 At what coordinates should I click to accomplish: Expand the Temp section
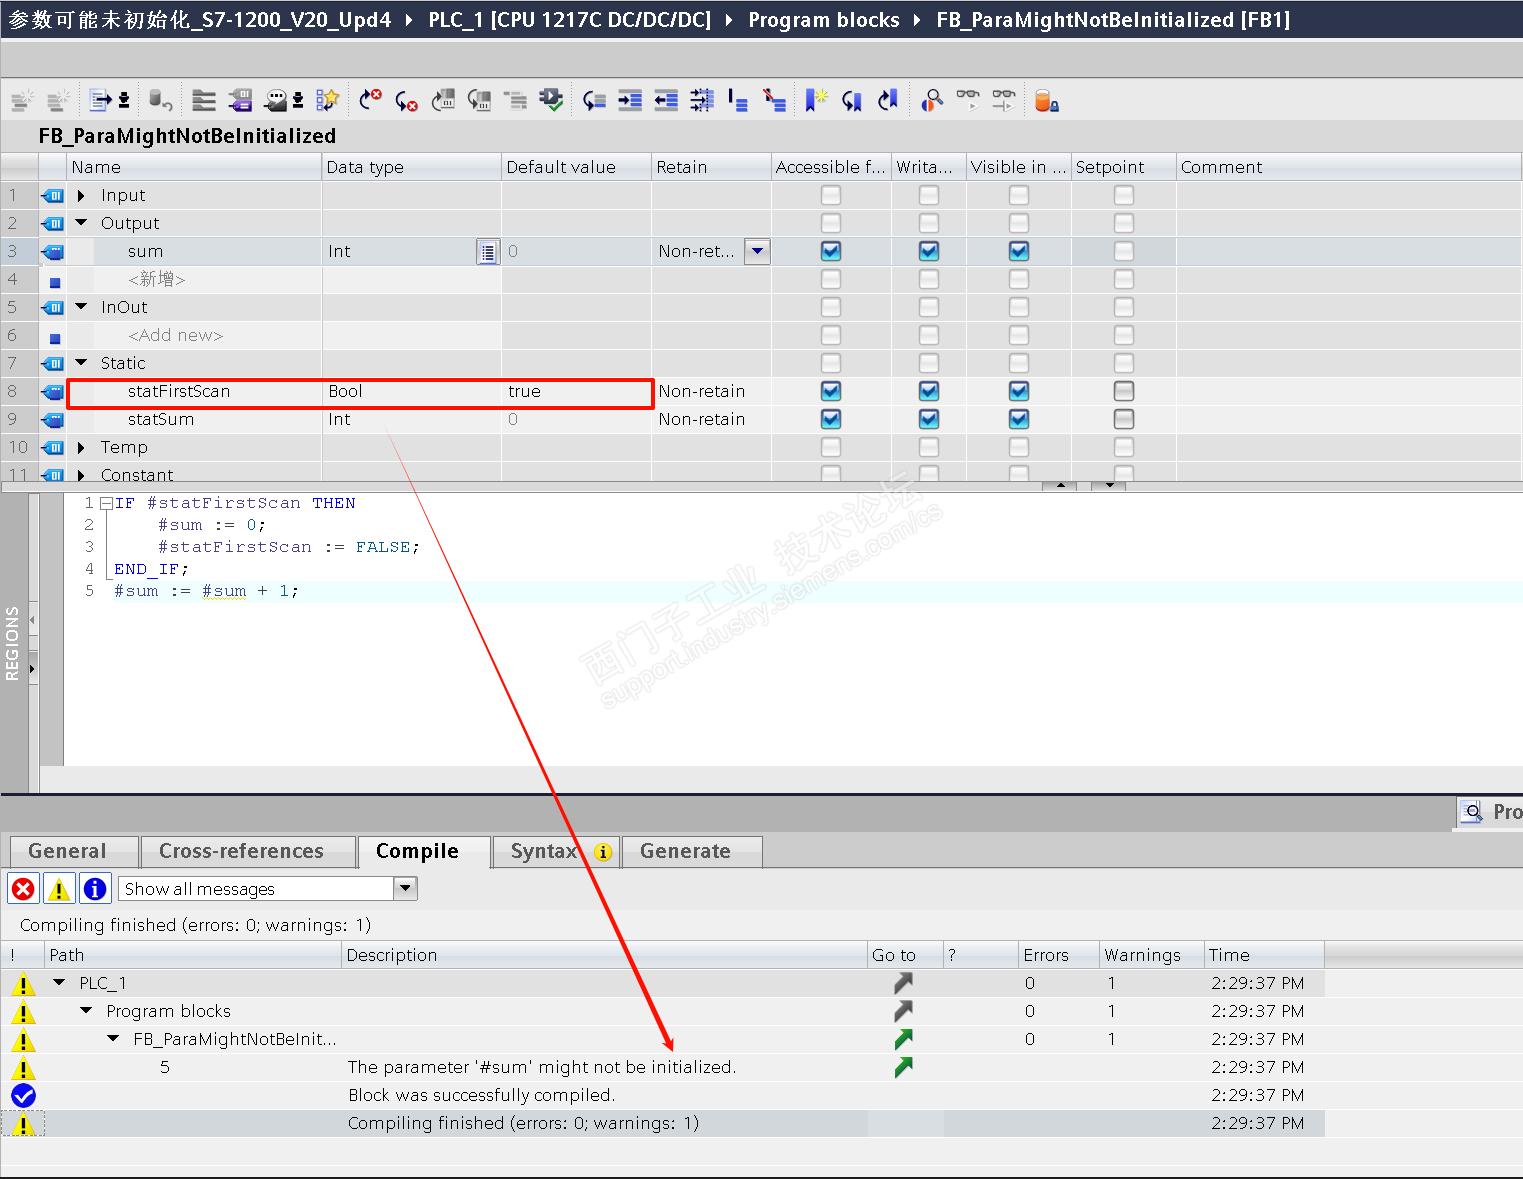click(x=81, y=447)
